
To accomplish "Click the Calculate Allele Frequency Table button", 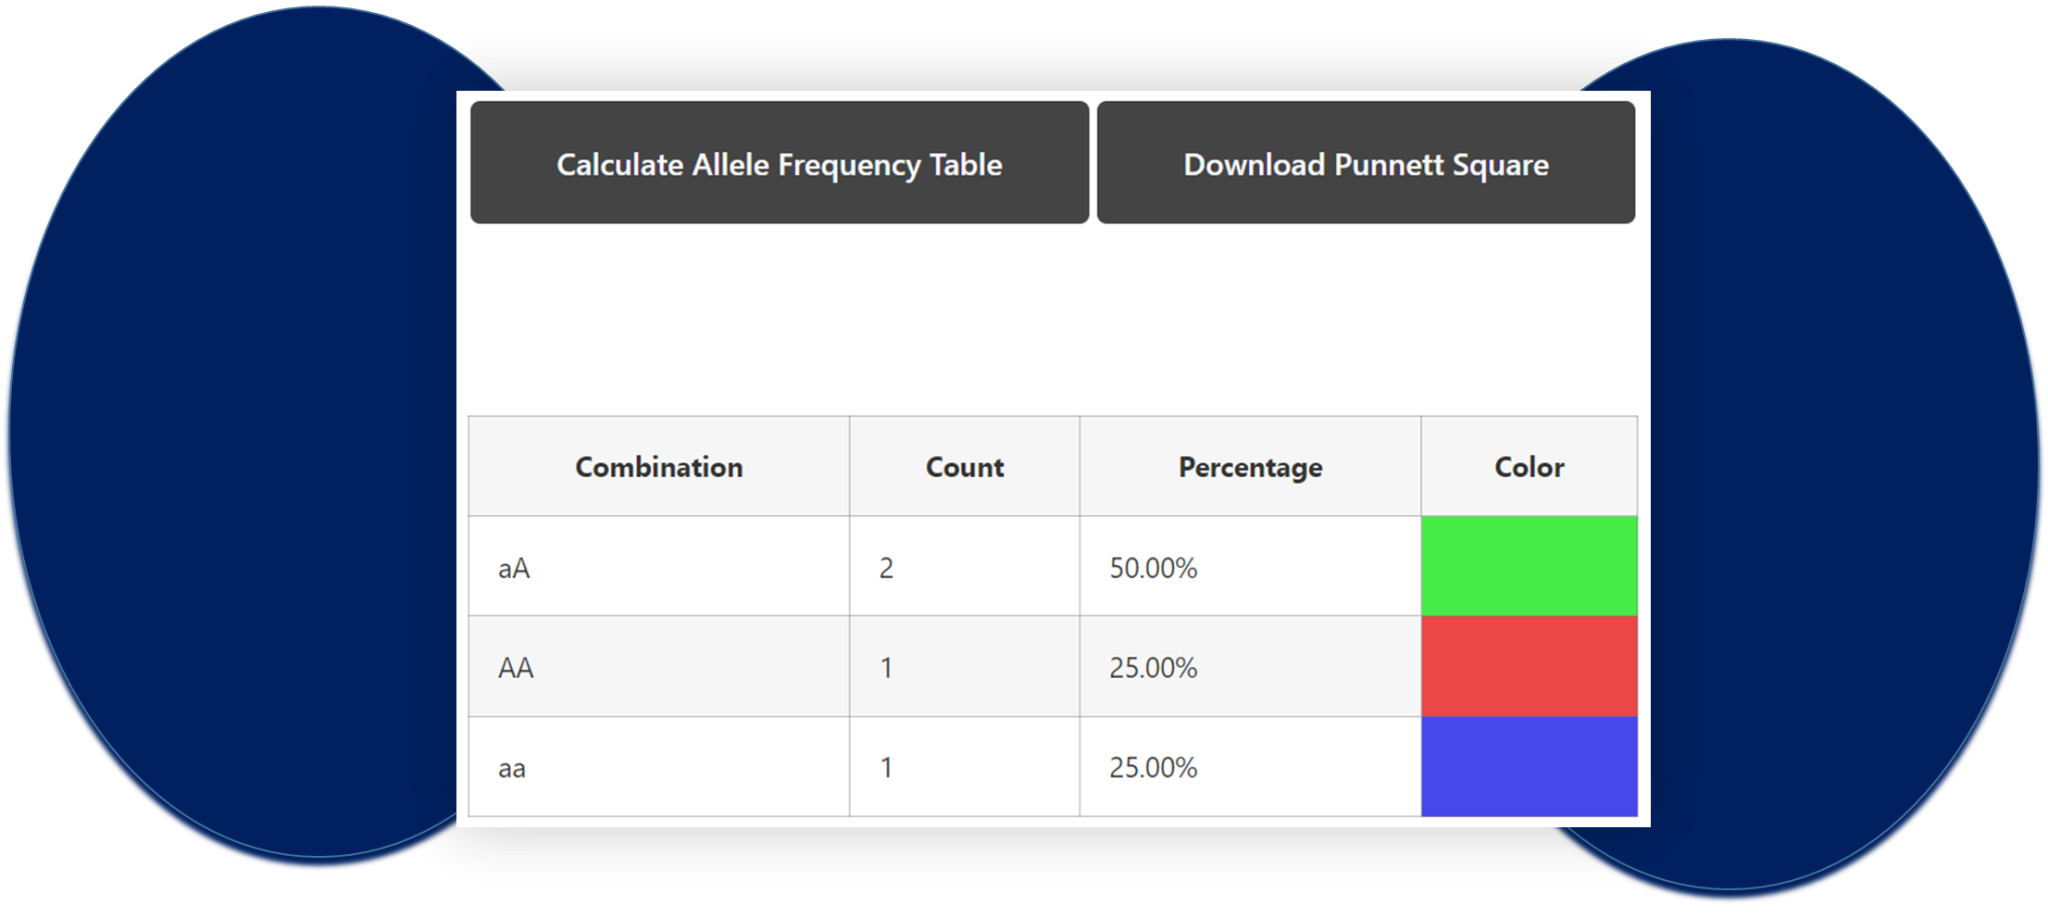I will (x=778, y=163).
